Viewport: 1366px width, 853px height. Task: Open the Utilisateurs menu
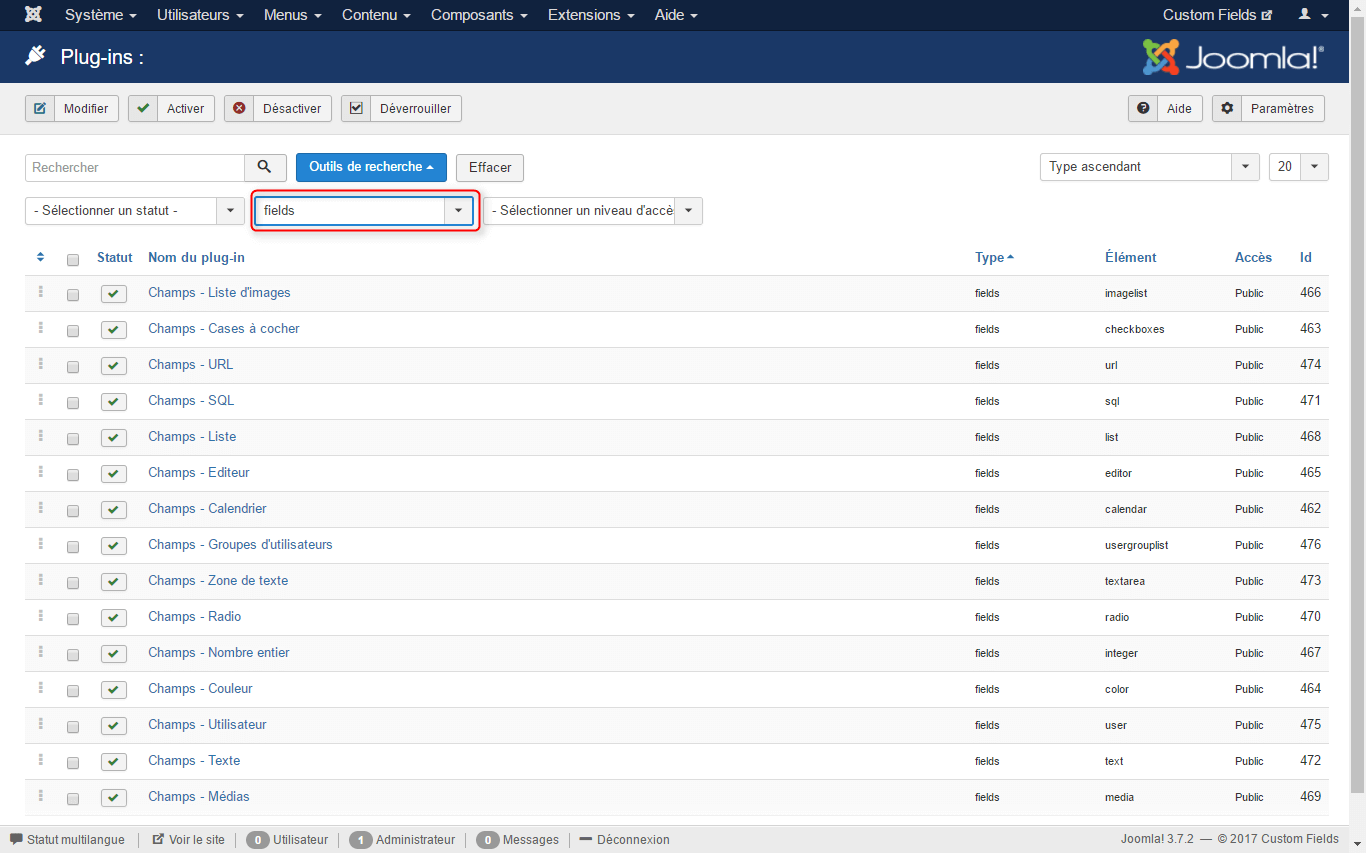(200, 15)
